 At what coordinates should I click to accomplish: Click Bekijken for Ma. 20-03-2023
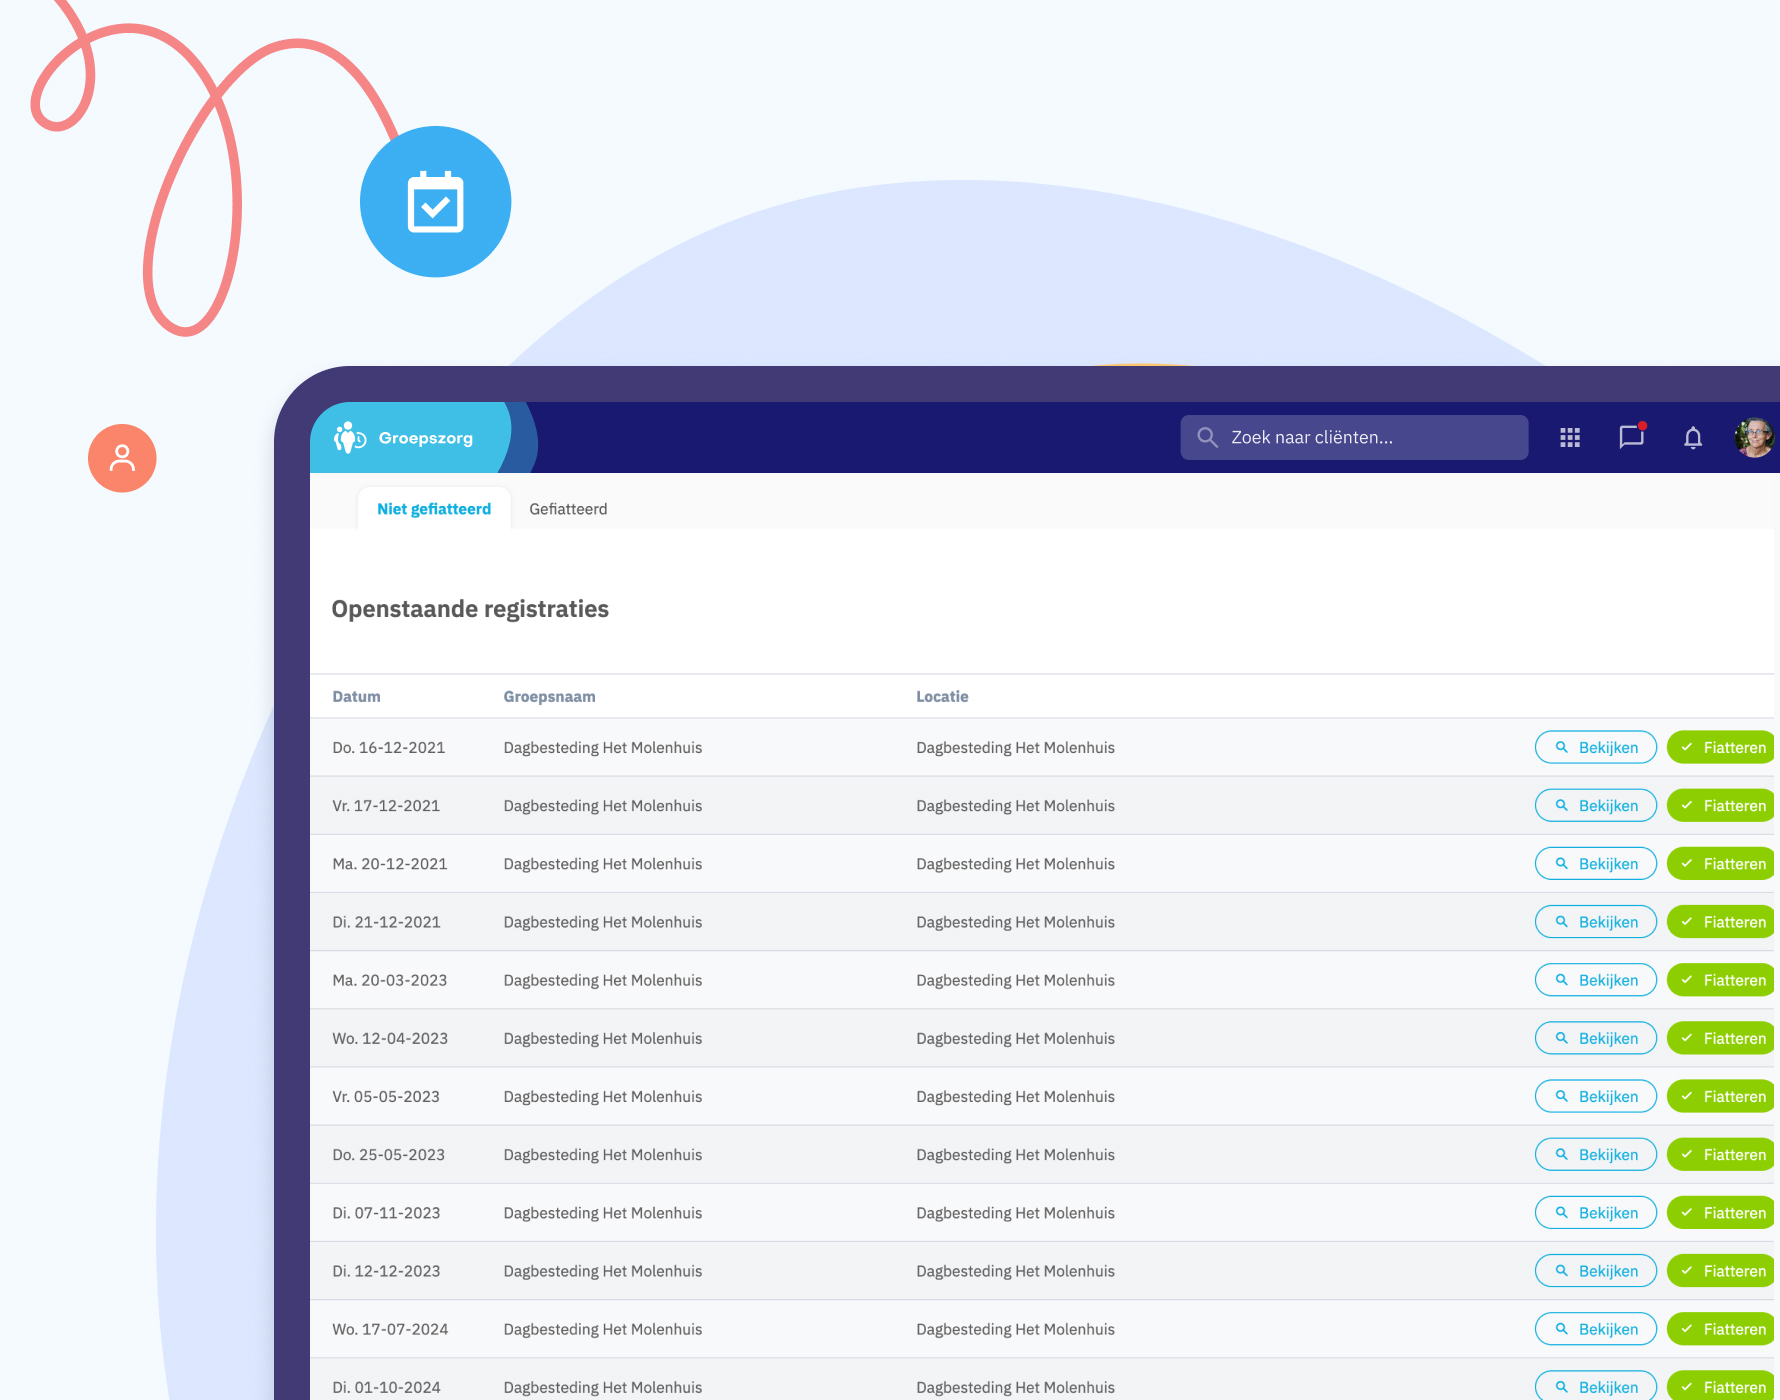[1595, 979]
